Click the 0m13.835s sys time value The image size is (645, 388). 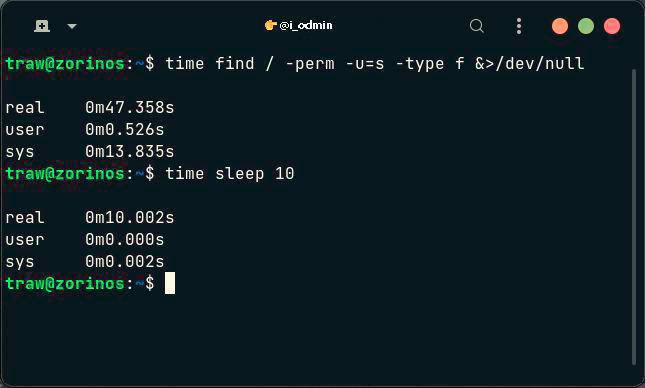[x=130, y=152]
